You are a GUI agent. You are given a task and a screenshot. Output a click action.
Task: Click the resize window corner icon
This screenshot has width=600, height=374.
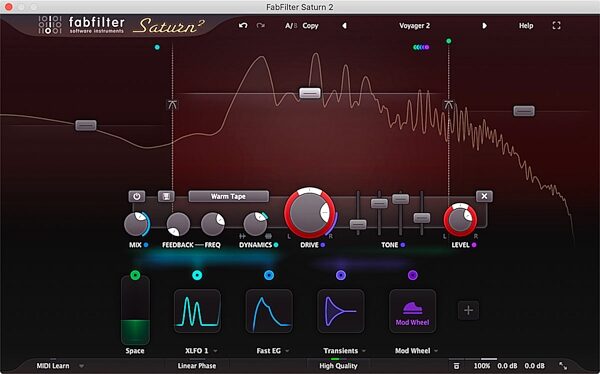[563, 366]
